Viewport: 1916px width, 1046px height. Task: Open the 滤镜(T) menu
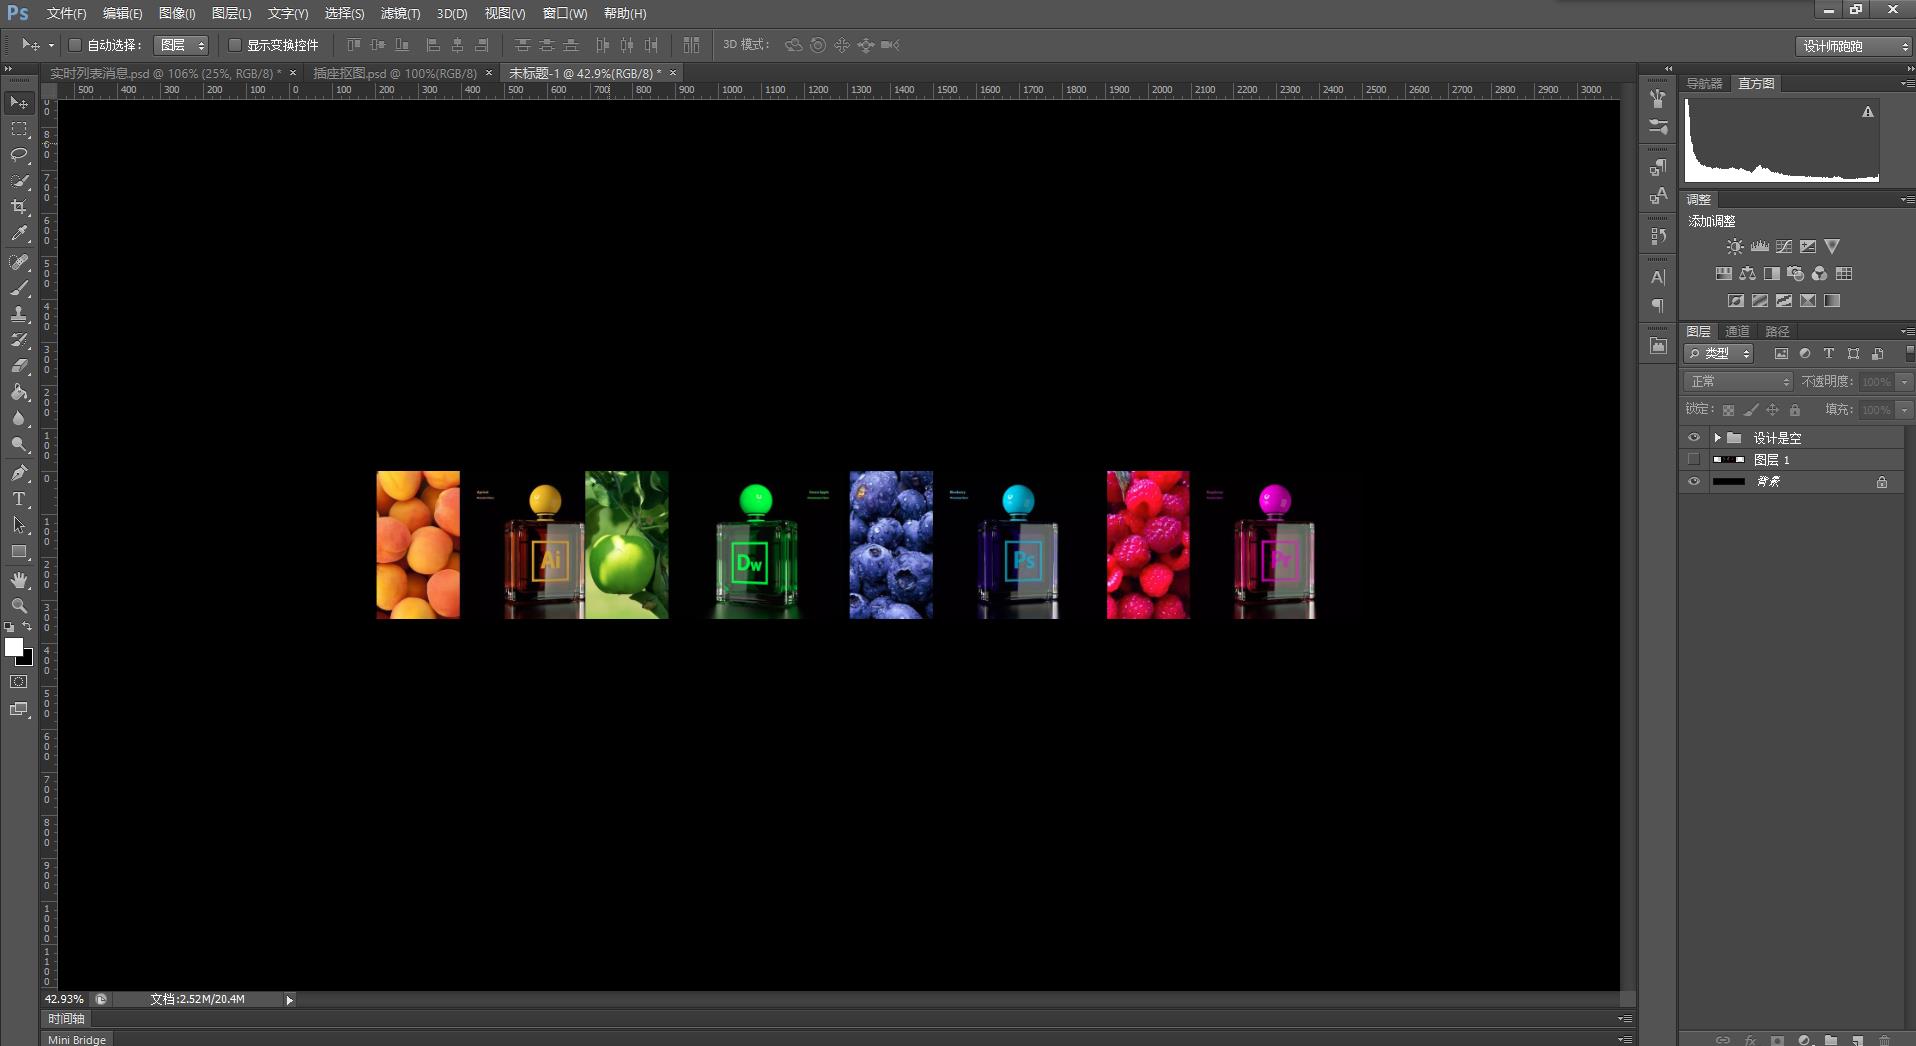tap(400, 13)
